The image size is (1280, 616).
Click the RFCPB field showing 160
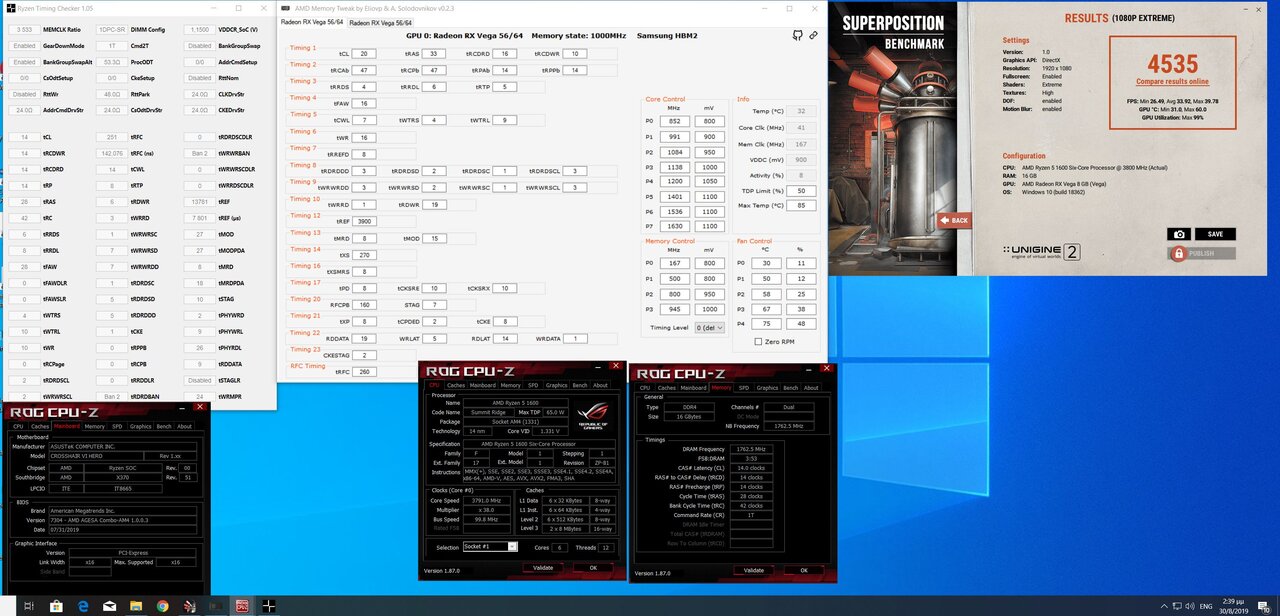tap(364, 305)
